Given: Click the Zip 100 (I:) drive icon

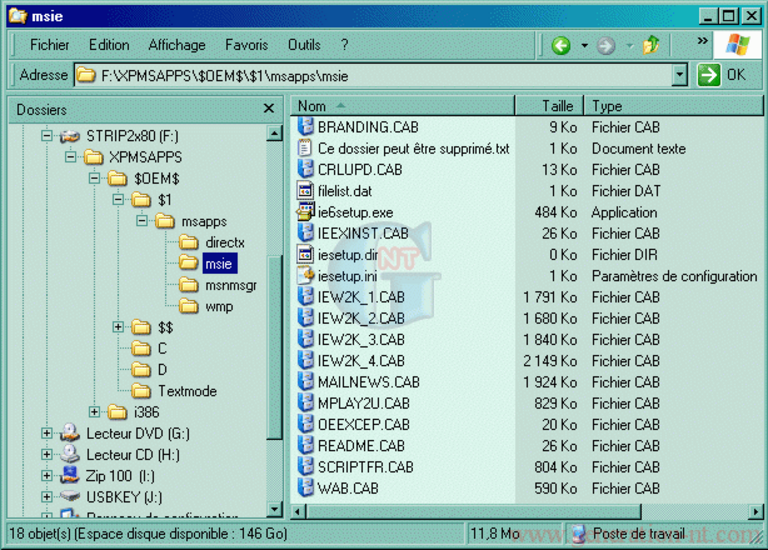Looking at the screenshot, I should point(70,475).
